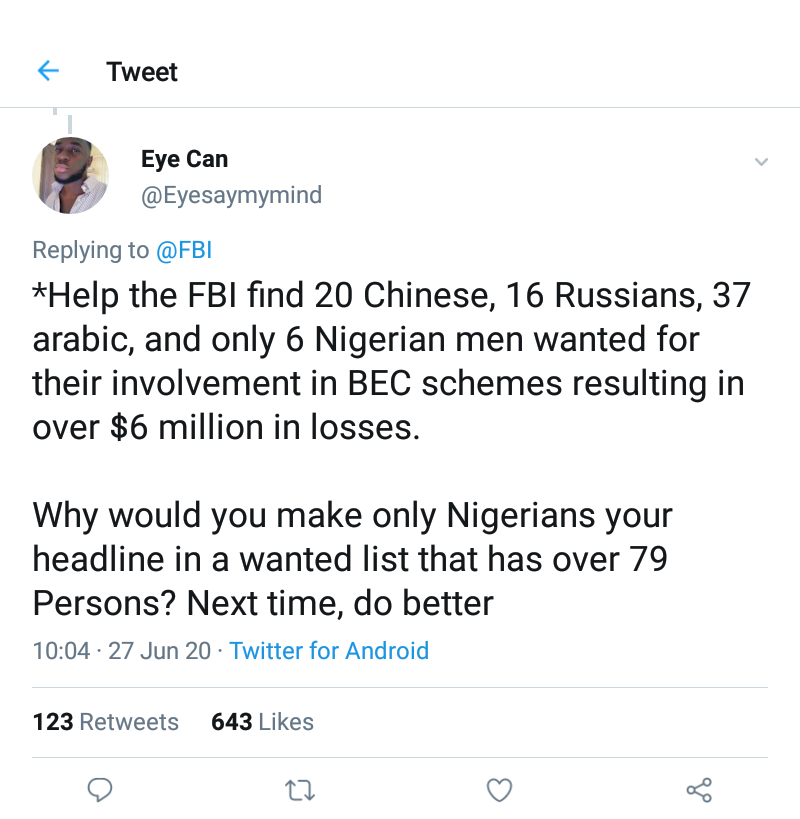The height and width of the screenshot is (819, 800).
Task: Click the Twitter for Android link
Action: (329, 651)
